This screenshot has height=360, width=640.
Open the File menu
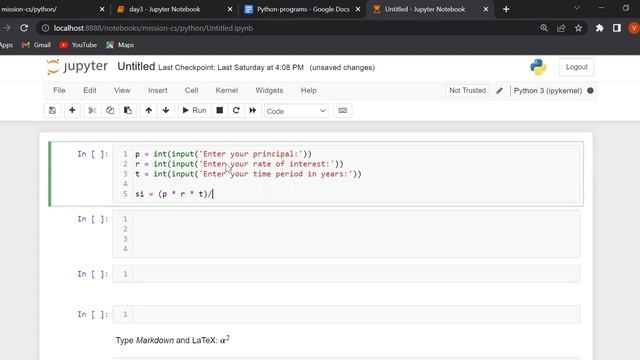click(x=59, y=91)
